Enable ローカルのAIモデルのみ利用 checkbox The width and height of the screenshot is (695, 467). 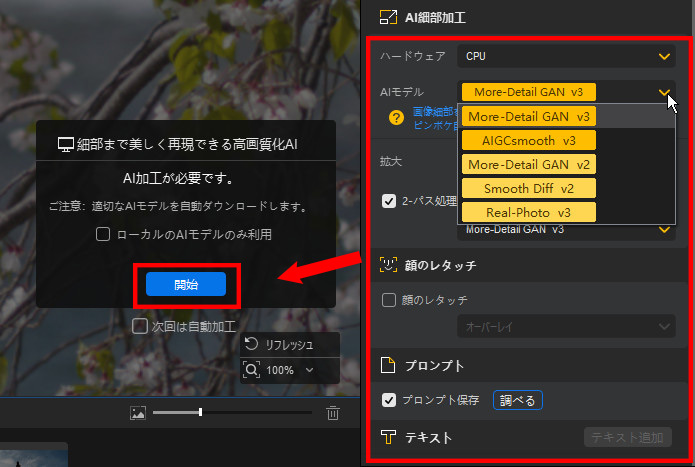pyautogui.click(x=103, y=234)
